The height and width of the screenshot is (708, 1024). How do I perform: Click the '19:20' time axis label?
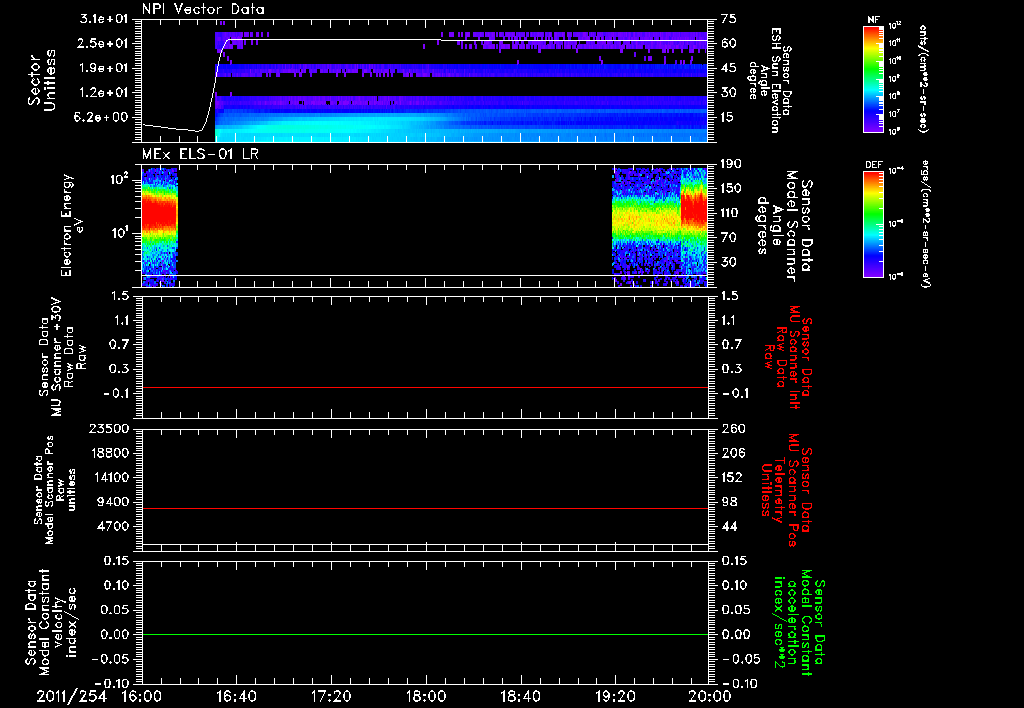click(x=615, y=696)
